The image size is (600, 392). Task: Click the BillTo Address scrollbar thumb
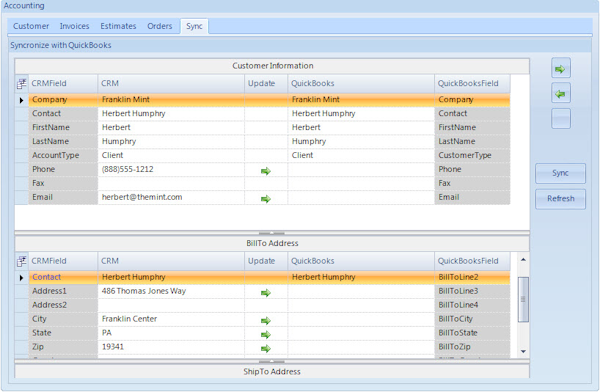tap(523, 299)
